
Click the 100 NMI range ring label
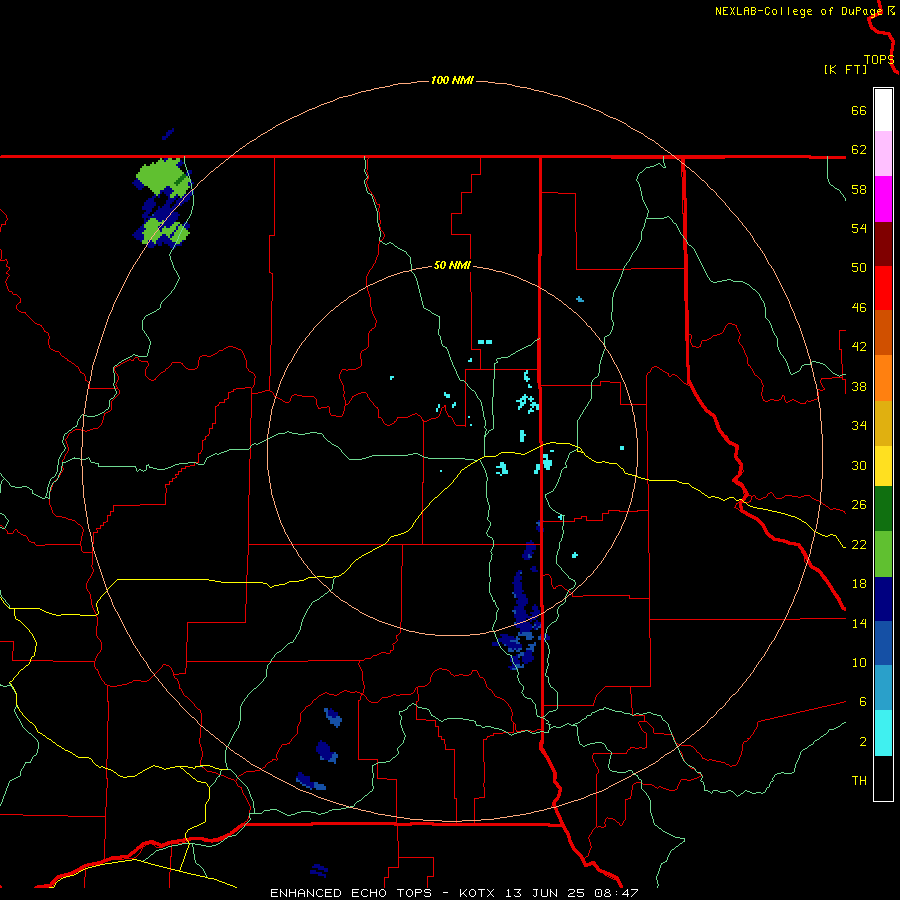452,80
